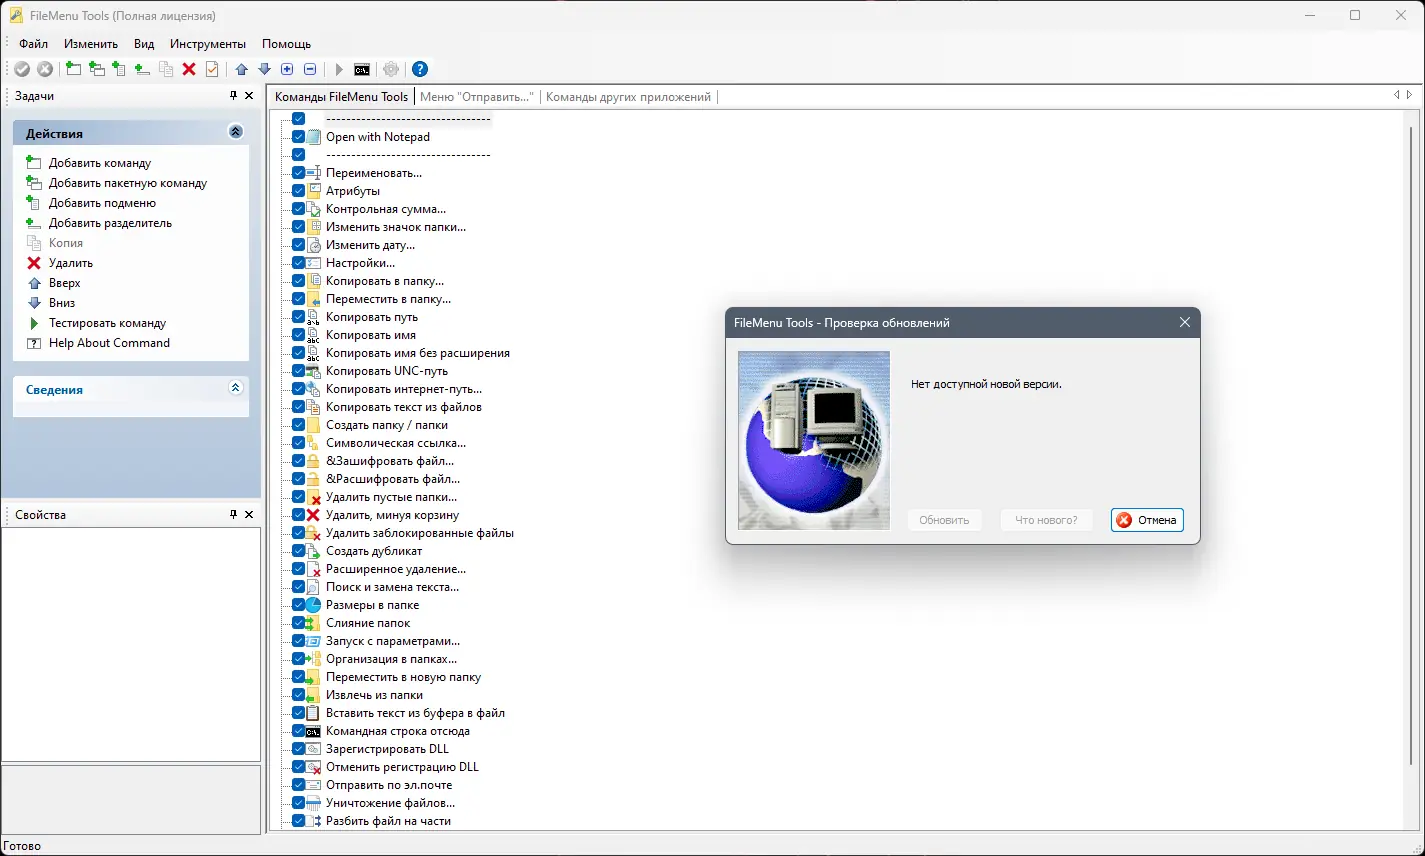This screenshot has height=856, width=1425.
Task: Click the red X icon beside 'Удалить' in Действия
Action: [34, 263]
